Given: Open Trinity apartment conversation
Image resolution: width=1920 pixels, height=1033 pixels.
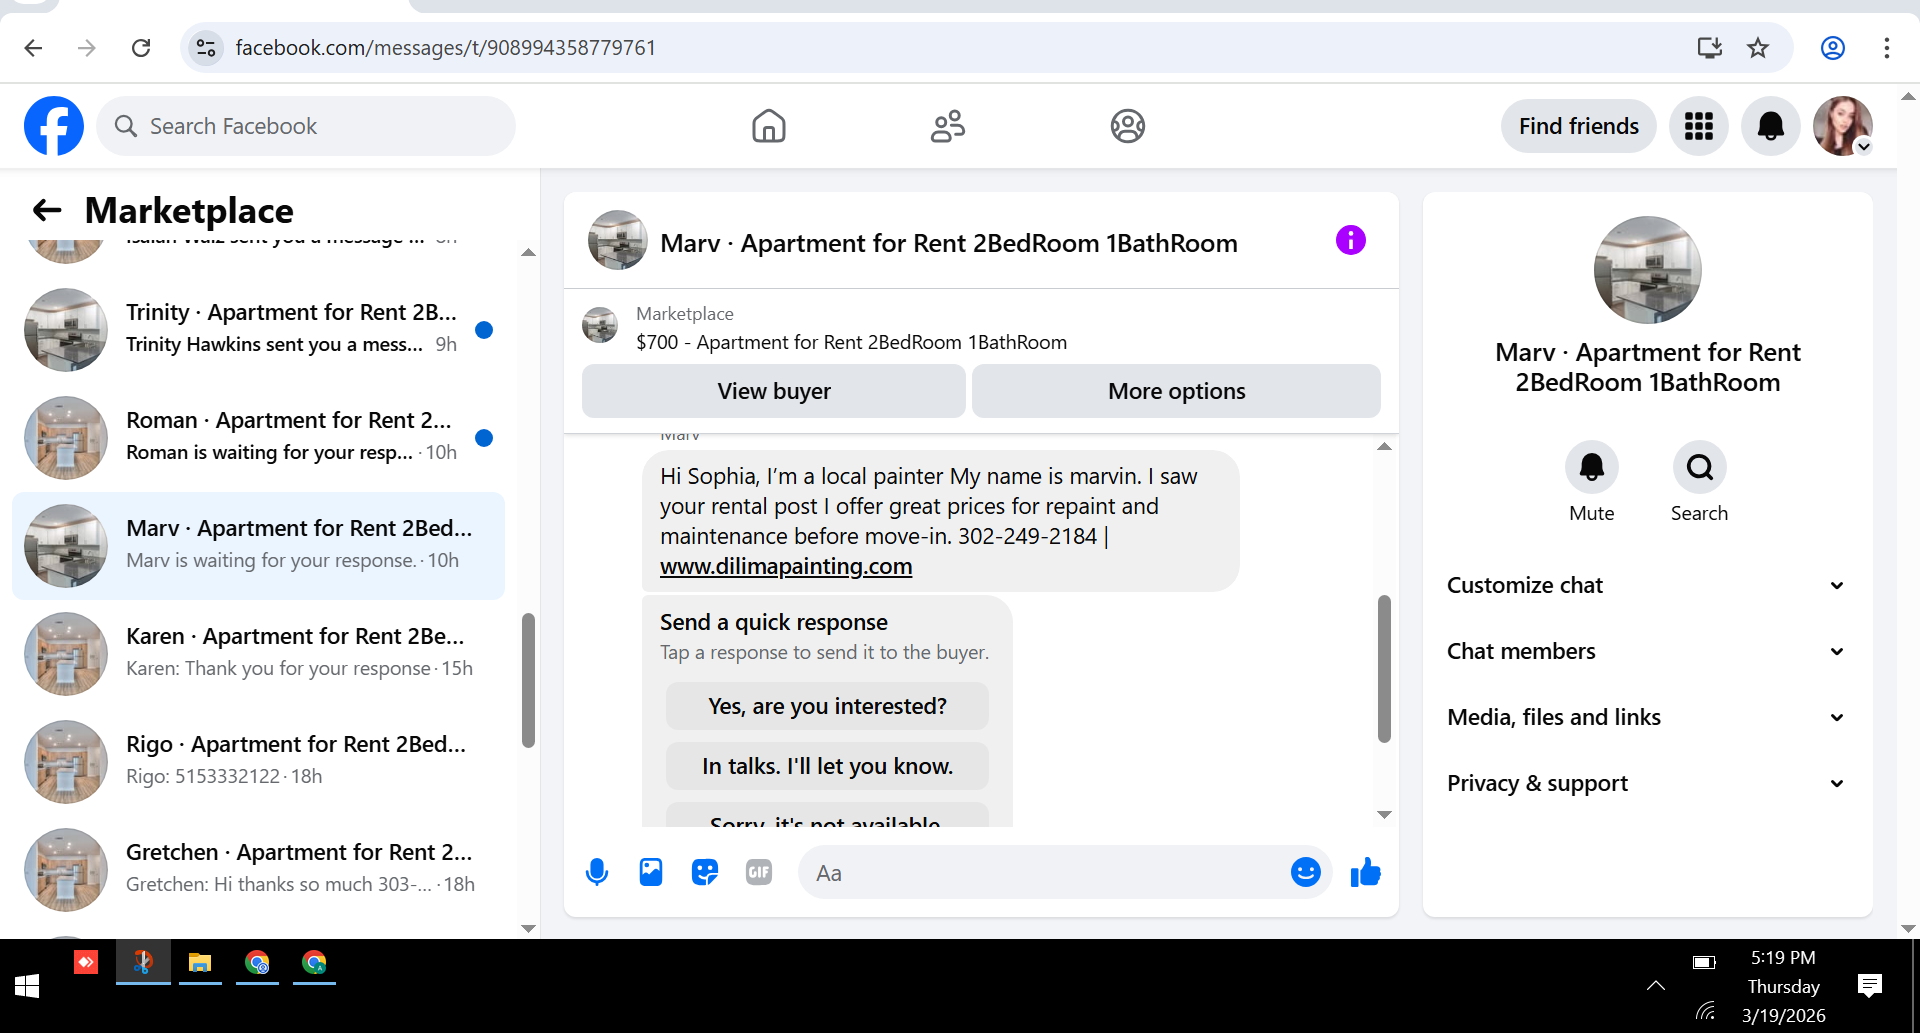Looking at the screenshot, I should (258, 330).
